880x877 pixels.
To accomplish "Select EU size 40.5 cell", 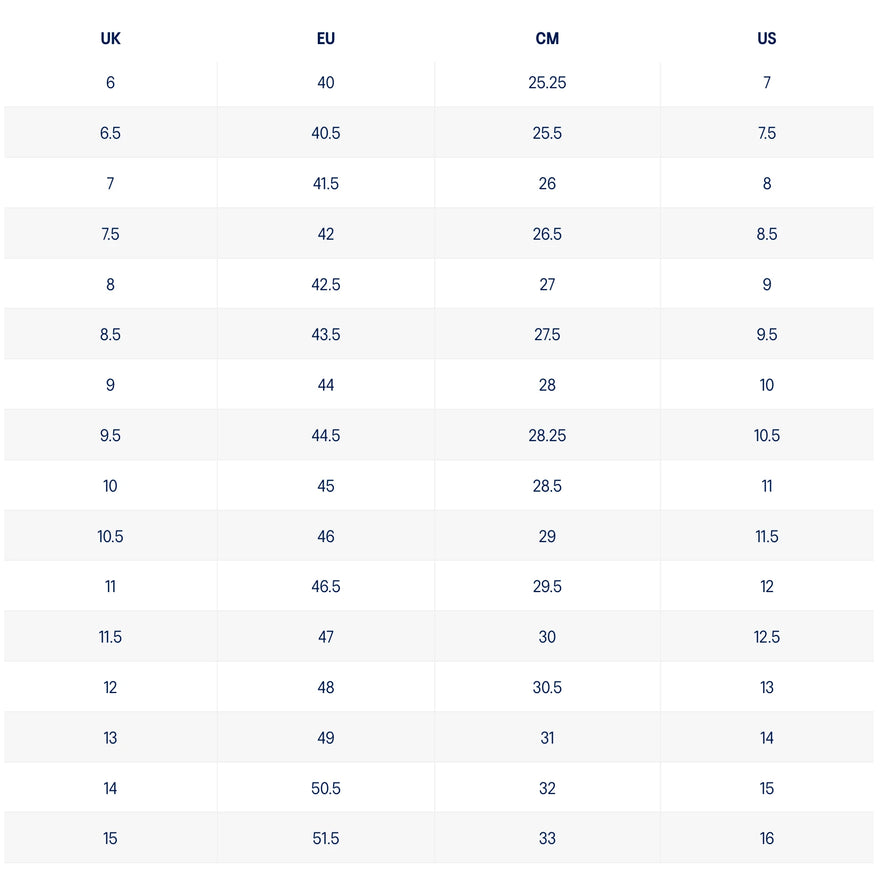I will tap(326, 133).
